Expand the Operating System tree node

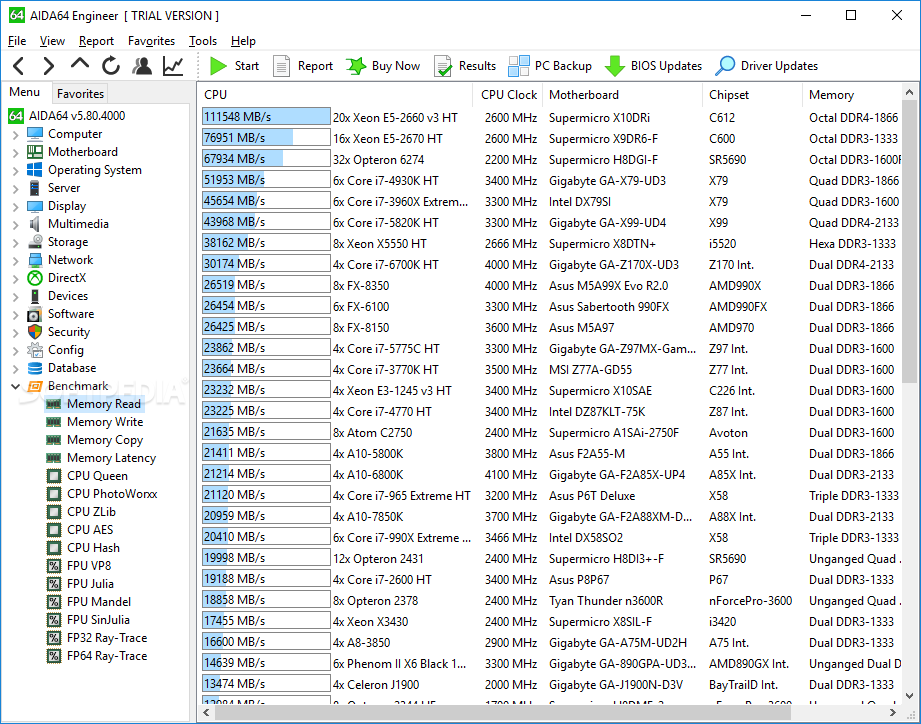(16, 171)
